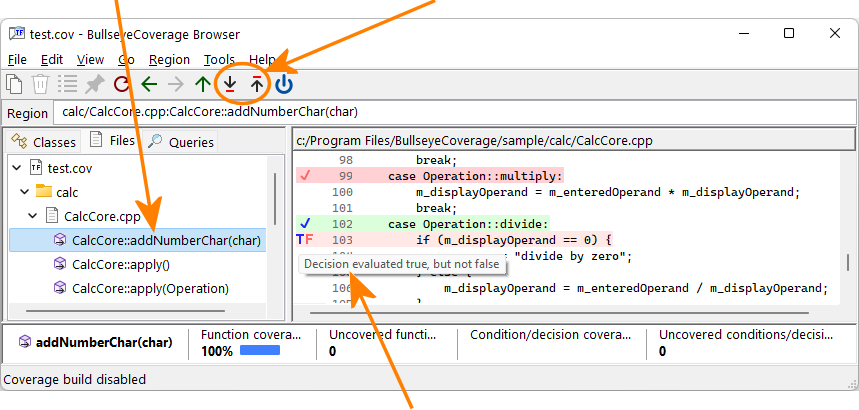This screenshot has height=410, width=859.
Task: Click the Region path input field
Action: pos(455,113)
